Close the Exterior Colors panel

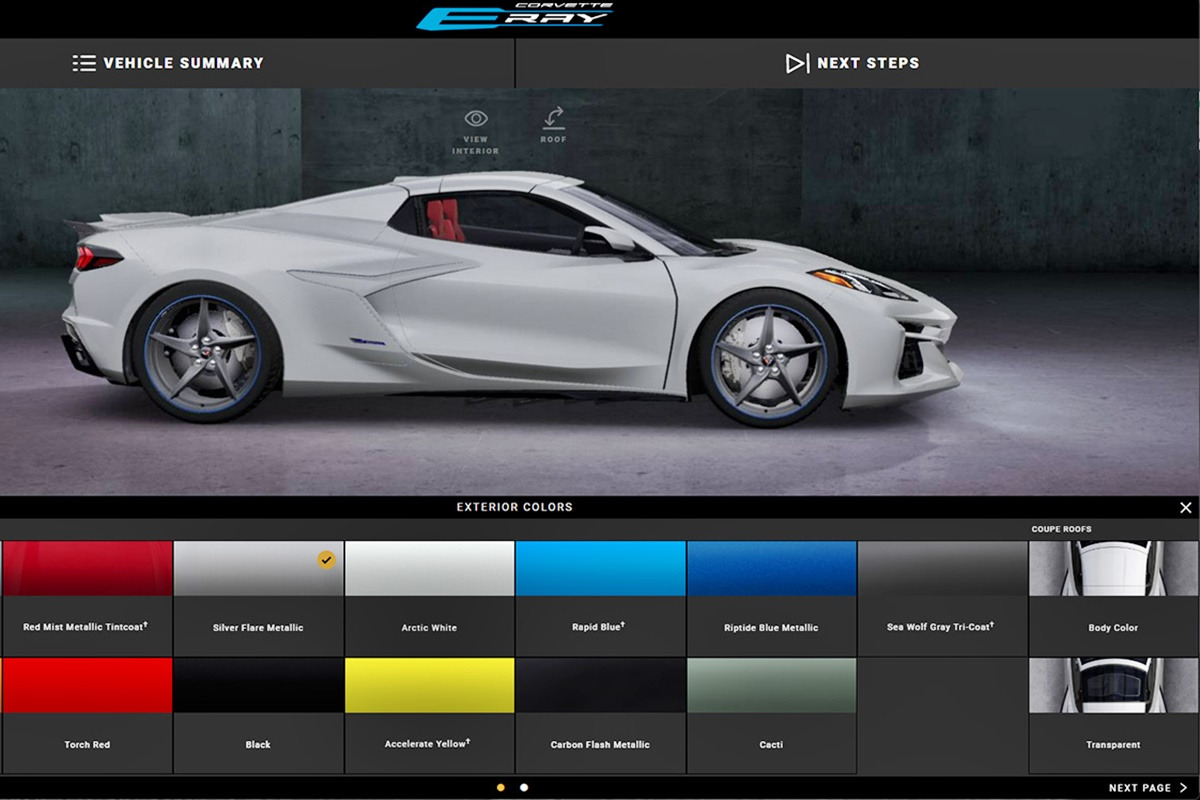click(1186, 508)
